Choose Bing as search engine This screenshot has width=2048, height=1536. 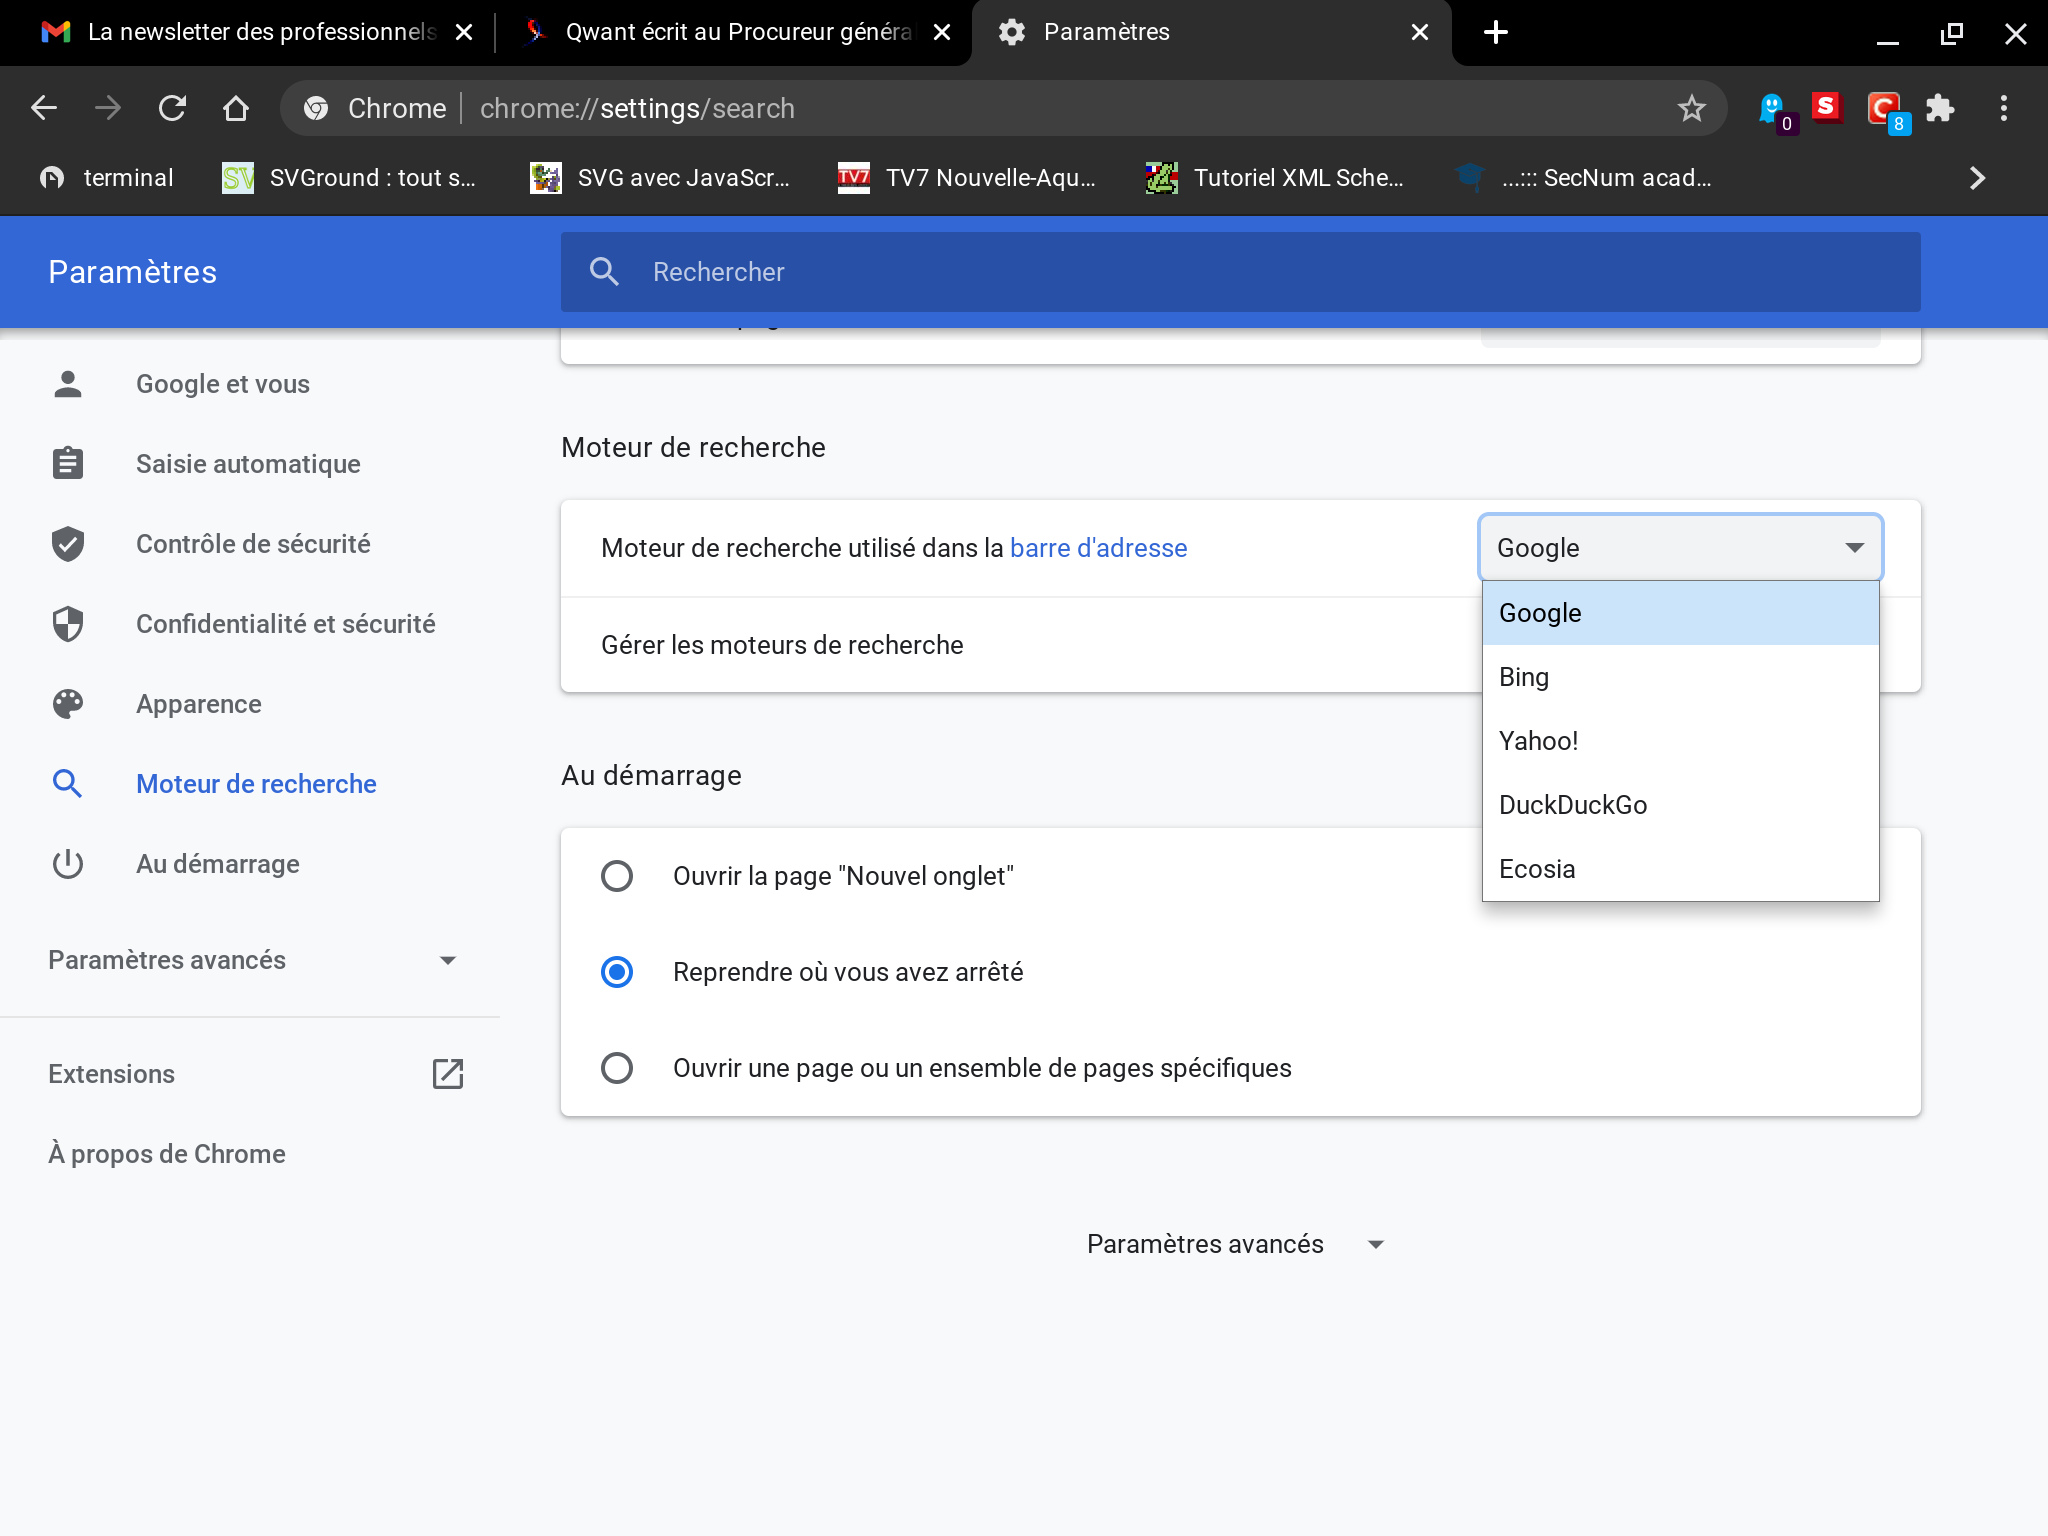[1681, 677]
